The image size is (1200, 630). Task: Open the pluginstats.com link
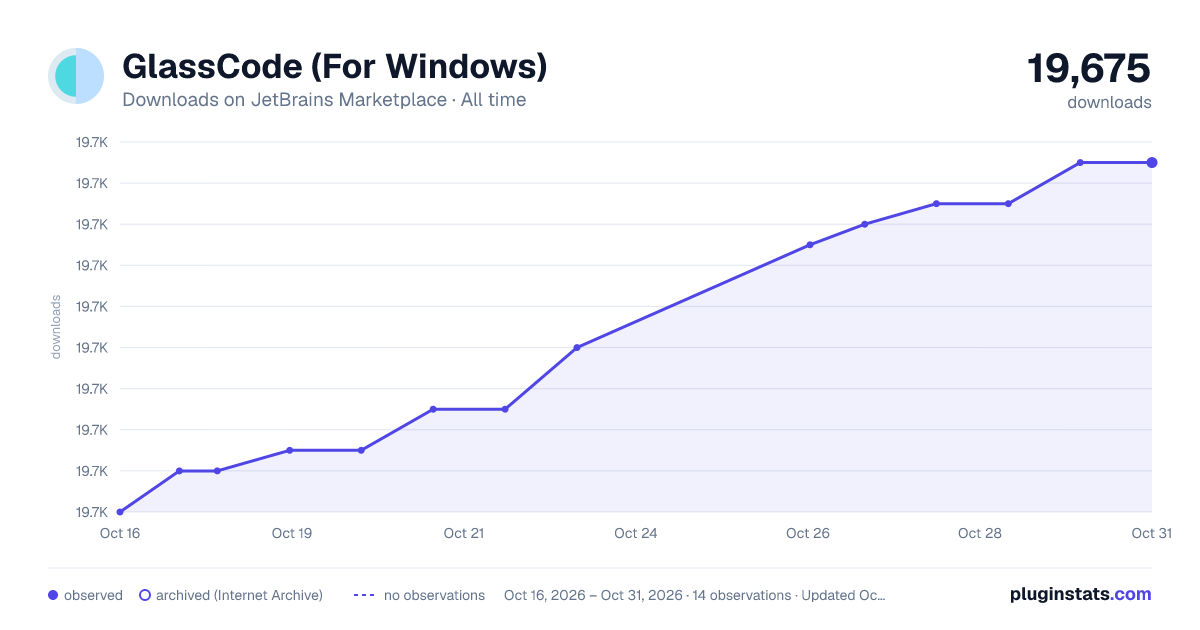[1080, 594]
